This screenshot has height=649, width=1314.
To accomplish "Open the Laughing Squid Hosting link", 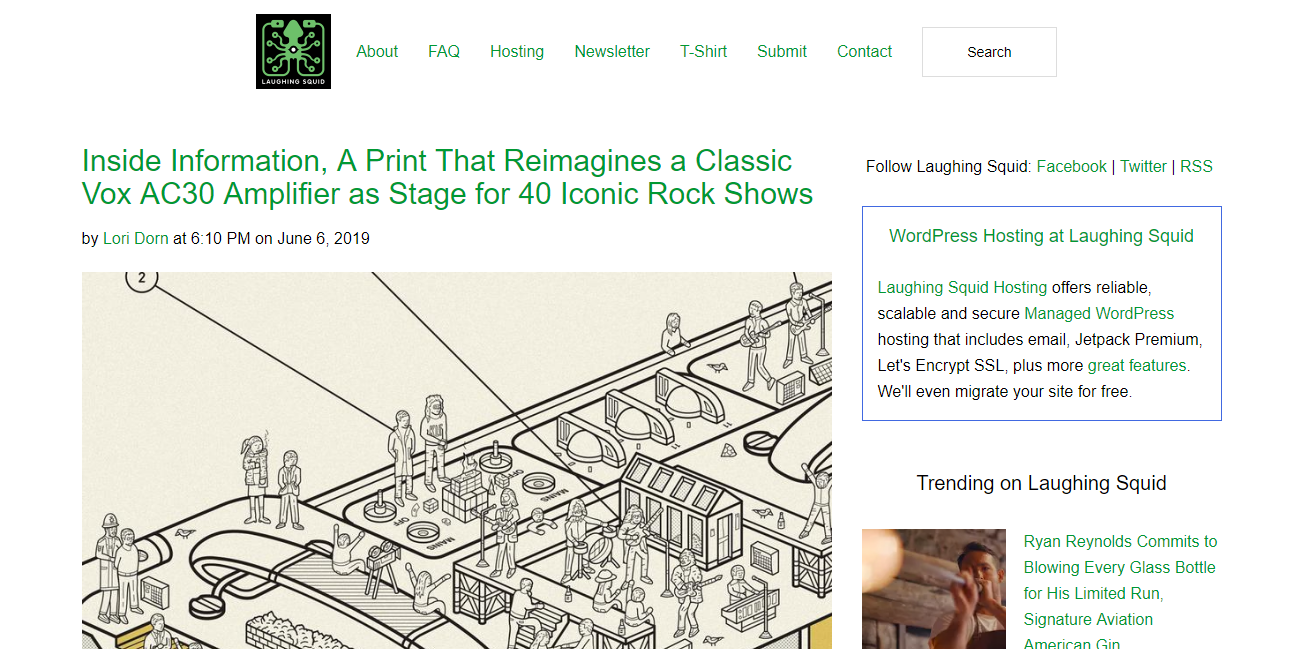I will point(962,287).
